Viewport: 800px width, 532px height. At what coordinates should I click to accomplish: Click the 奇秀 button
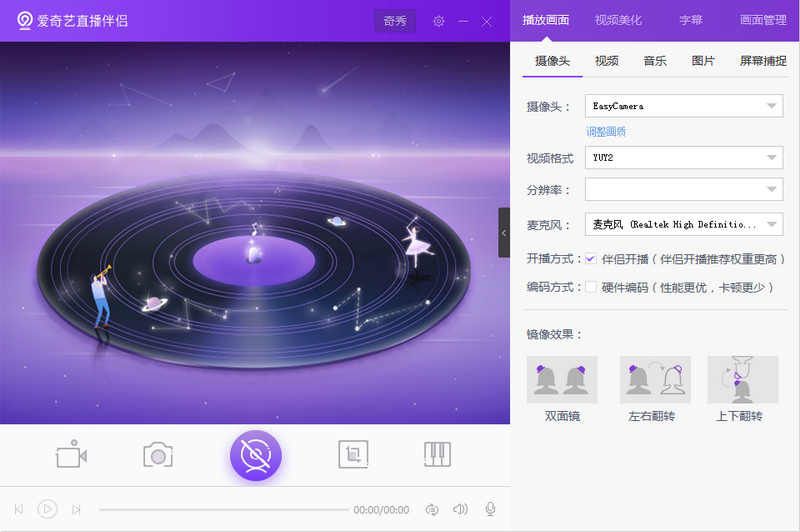[395, 21]
